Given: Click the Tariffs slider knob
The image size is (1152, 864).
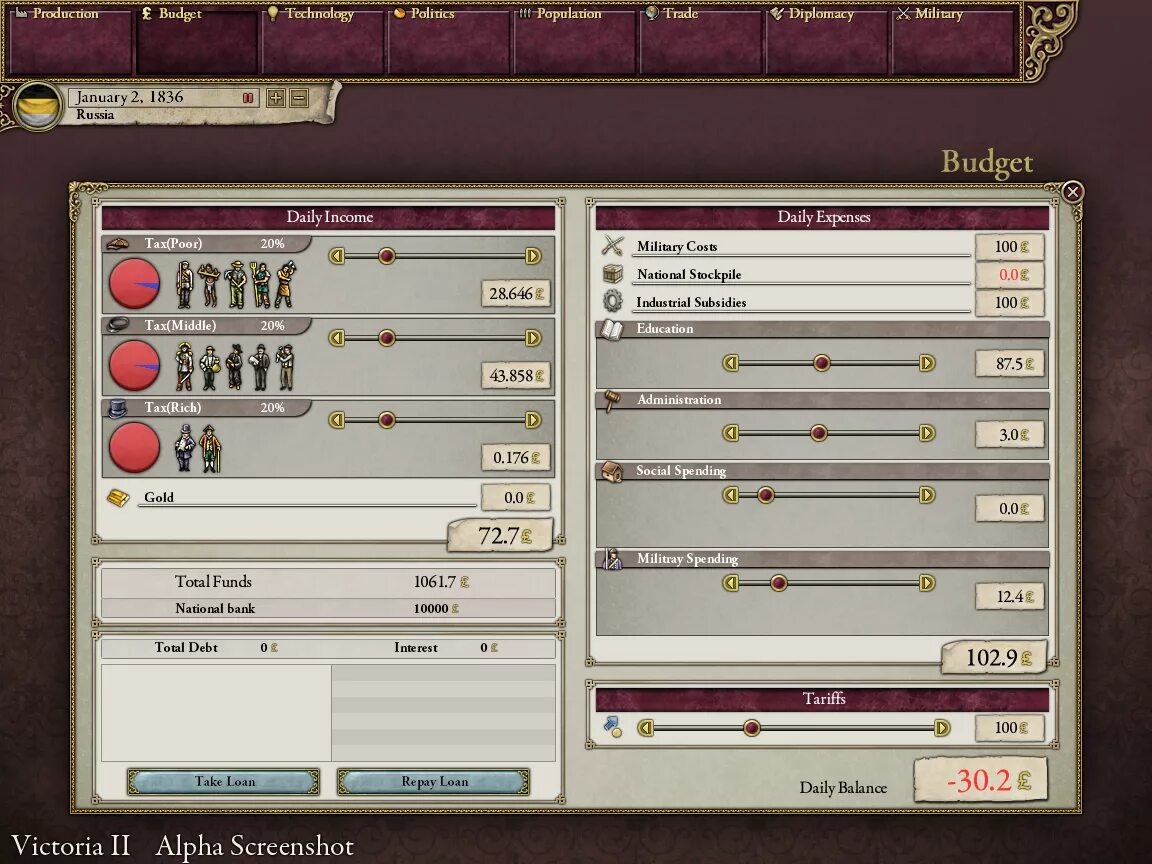Looking at the screenshot, I should pyautogui.click(x=751, y=728).
